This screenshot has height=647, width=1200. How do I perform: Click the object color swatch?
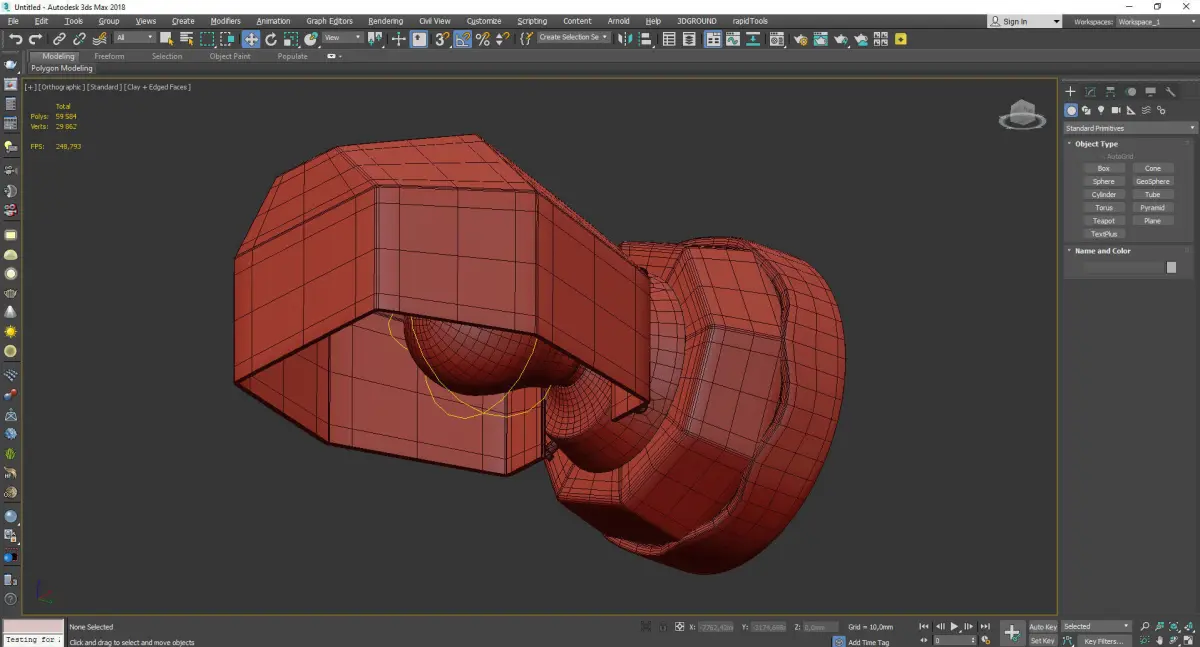tap(1171, 267)
